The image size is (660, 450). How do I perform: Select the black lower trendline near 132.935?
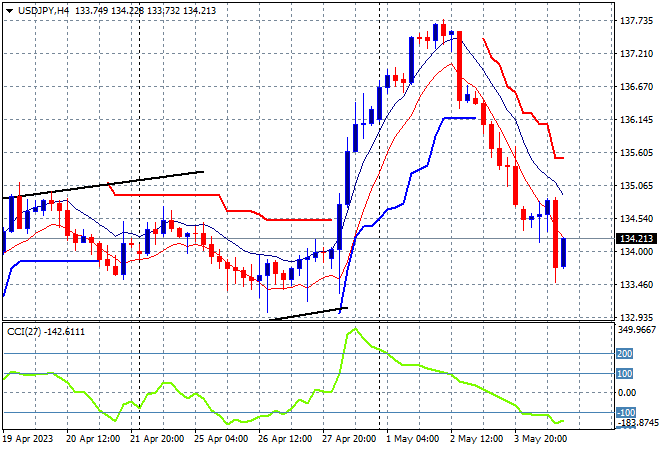pyautogui.click(x=309, y=314)
